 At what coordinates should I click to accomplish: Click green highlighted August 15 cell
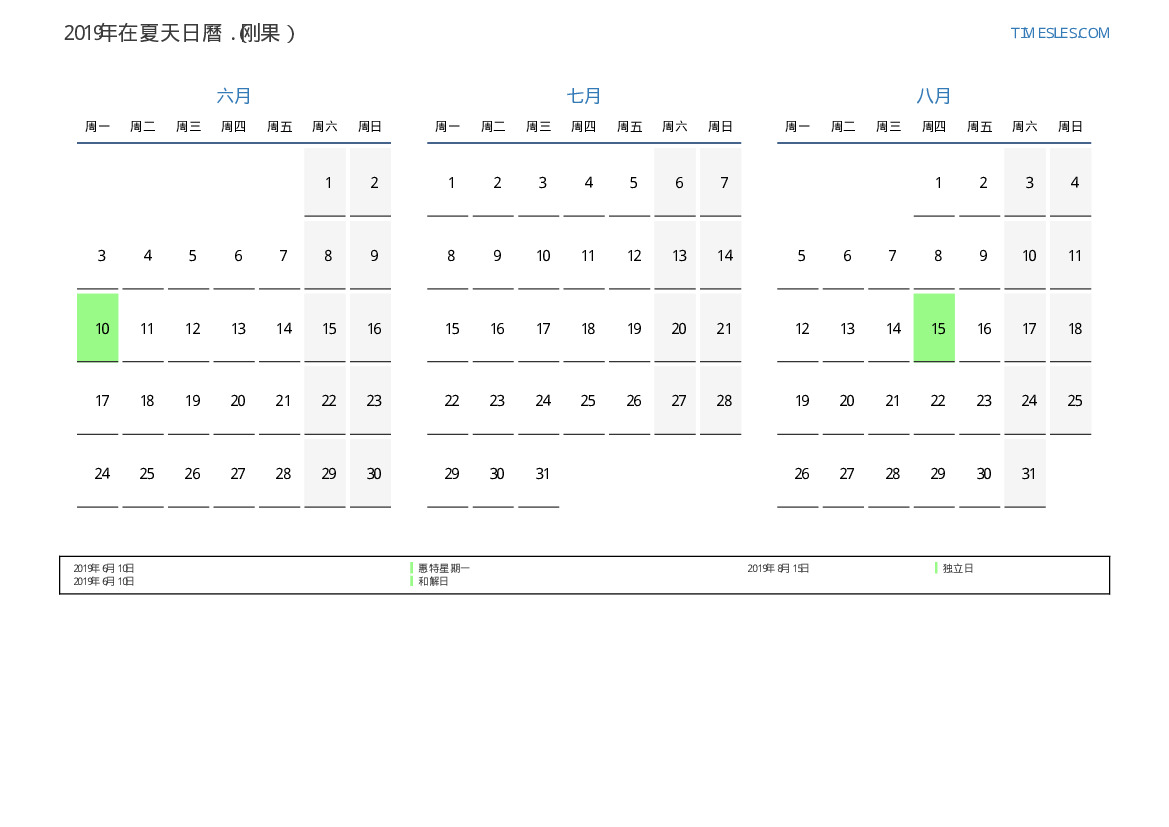point(934,328)
